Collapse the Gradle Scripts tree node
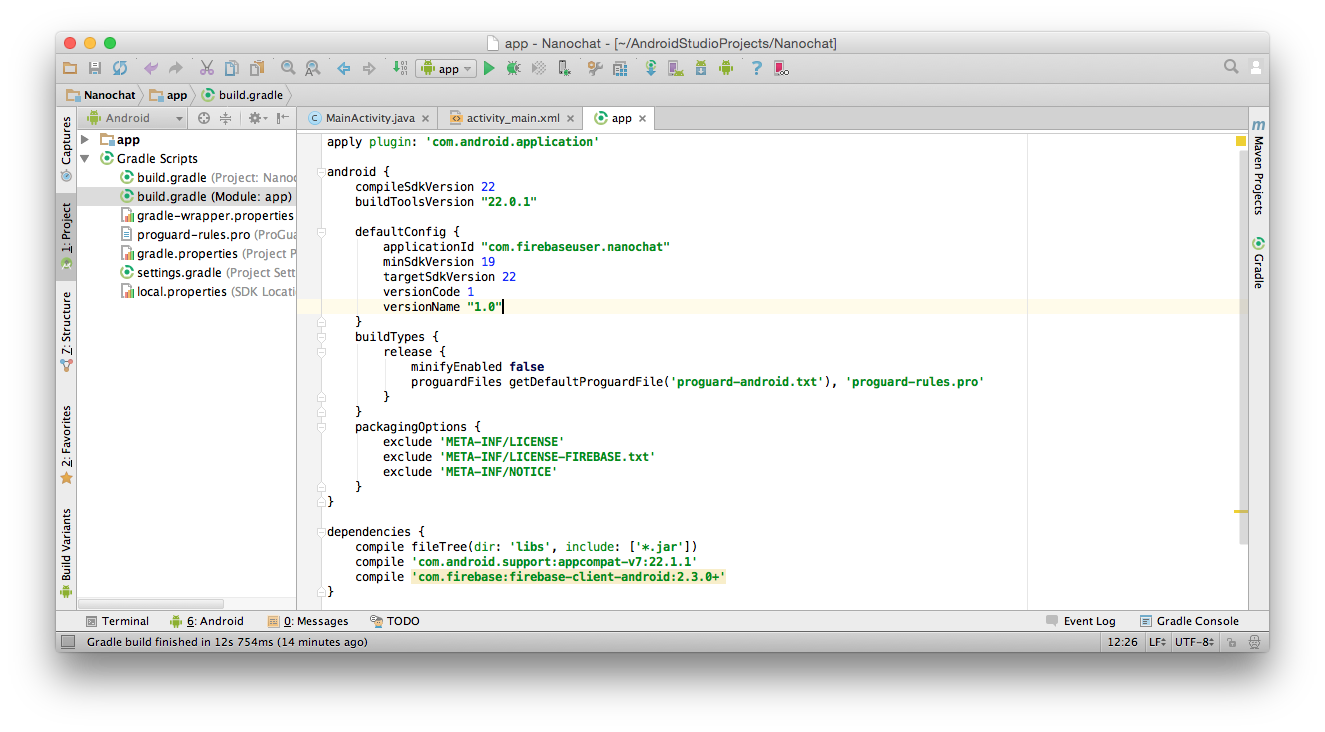Screen dimensions: 1325x732 coord(85,158)
